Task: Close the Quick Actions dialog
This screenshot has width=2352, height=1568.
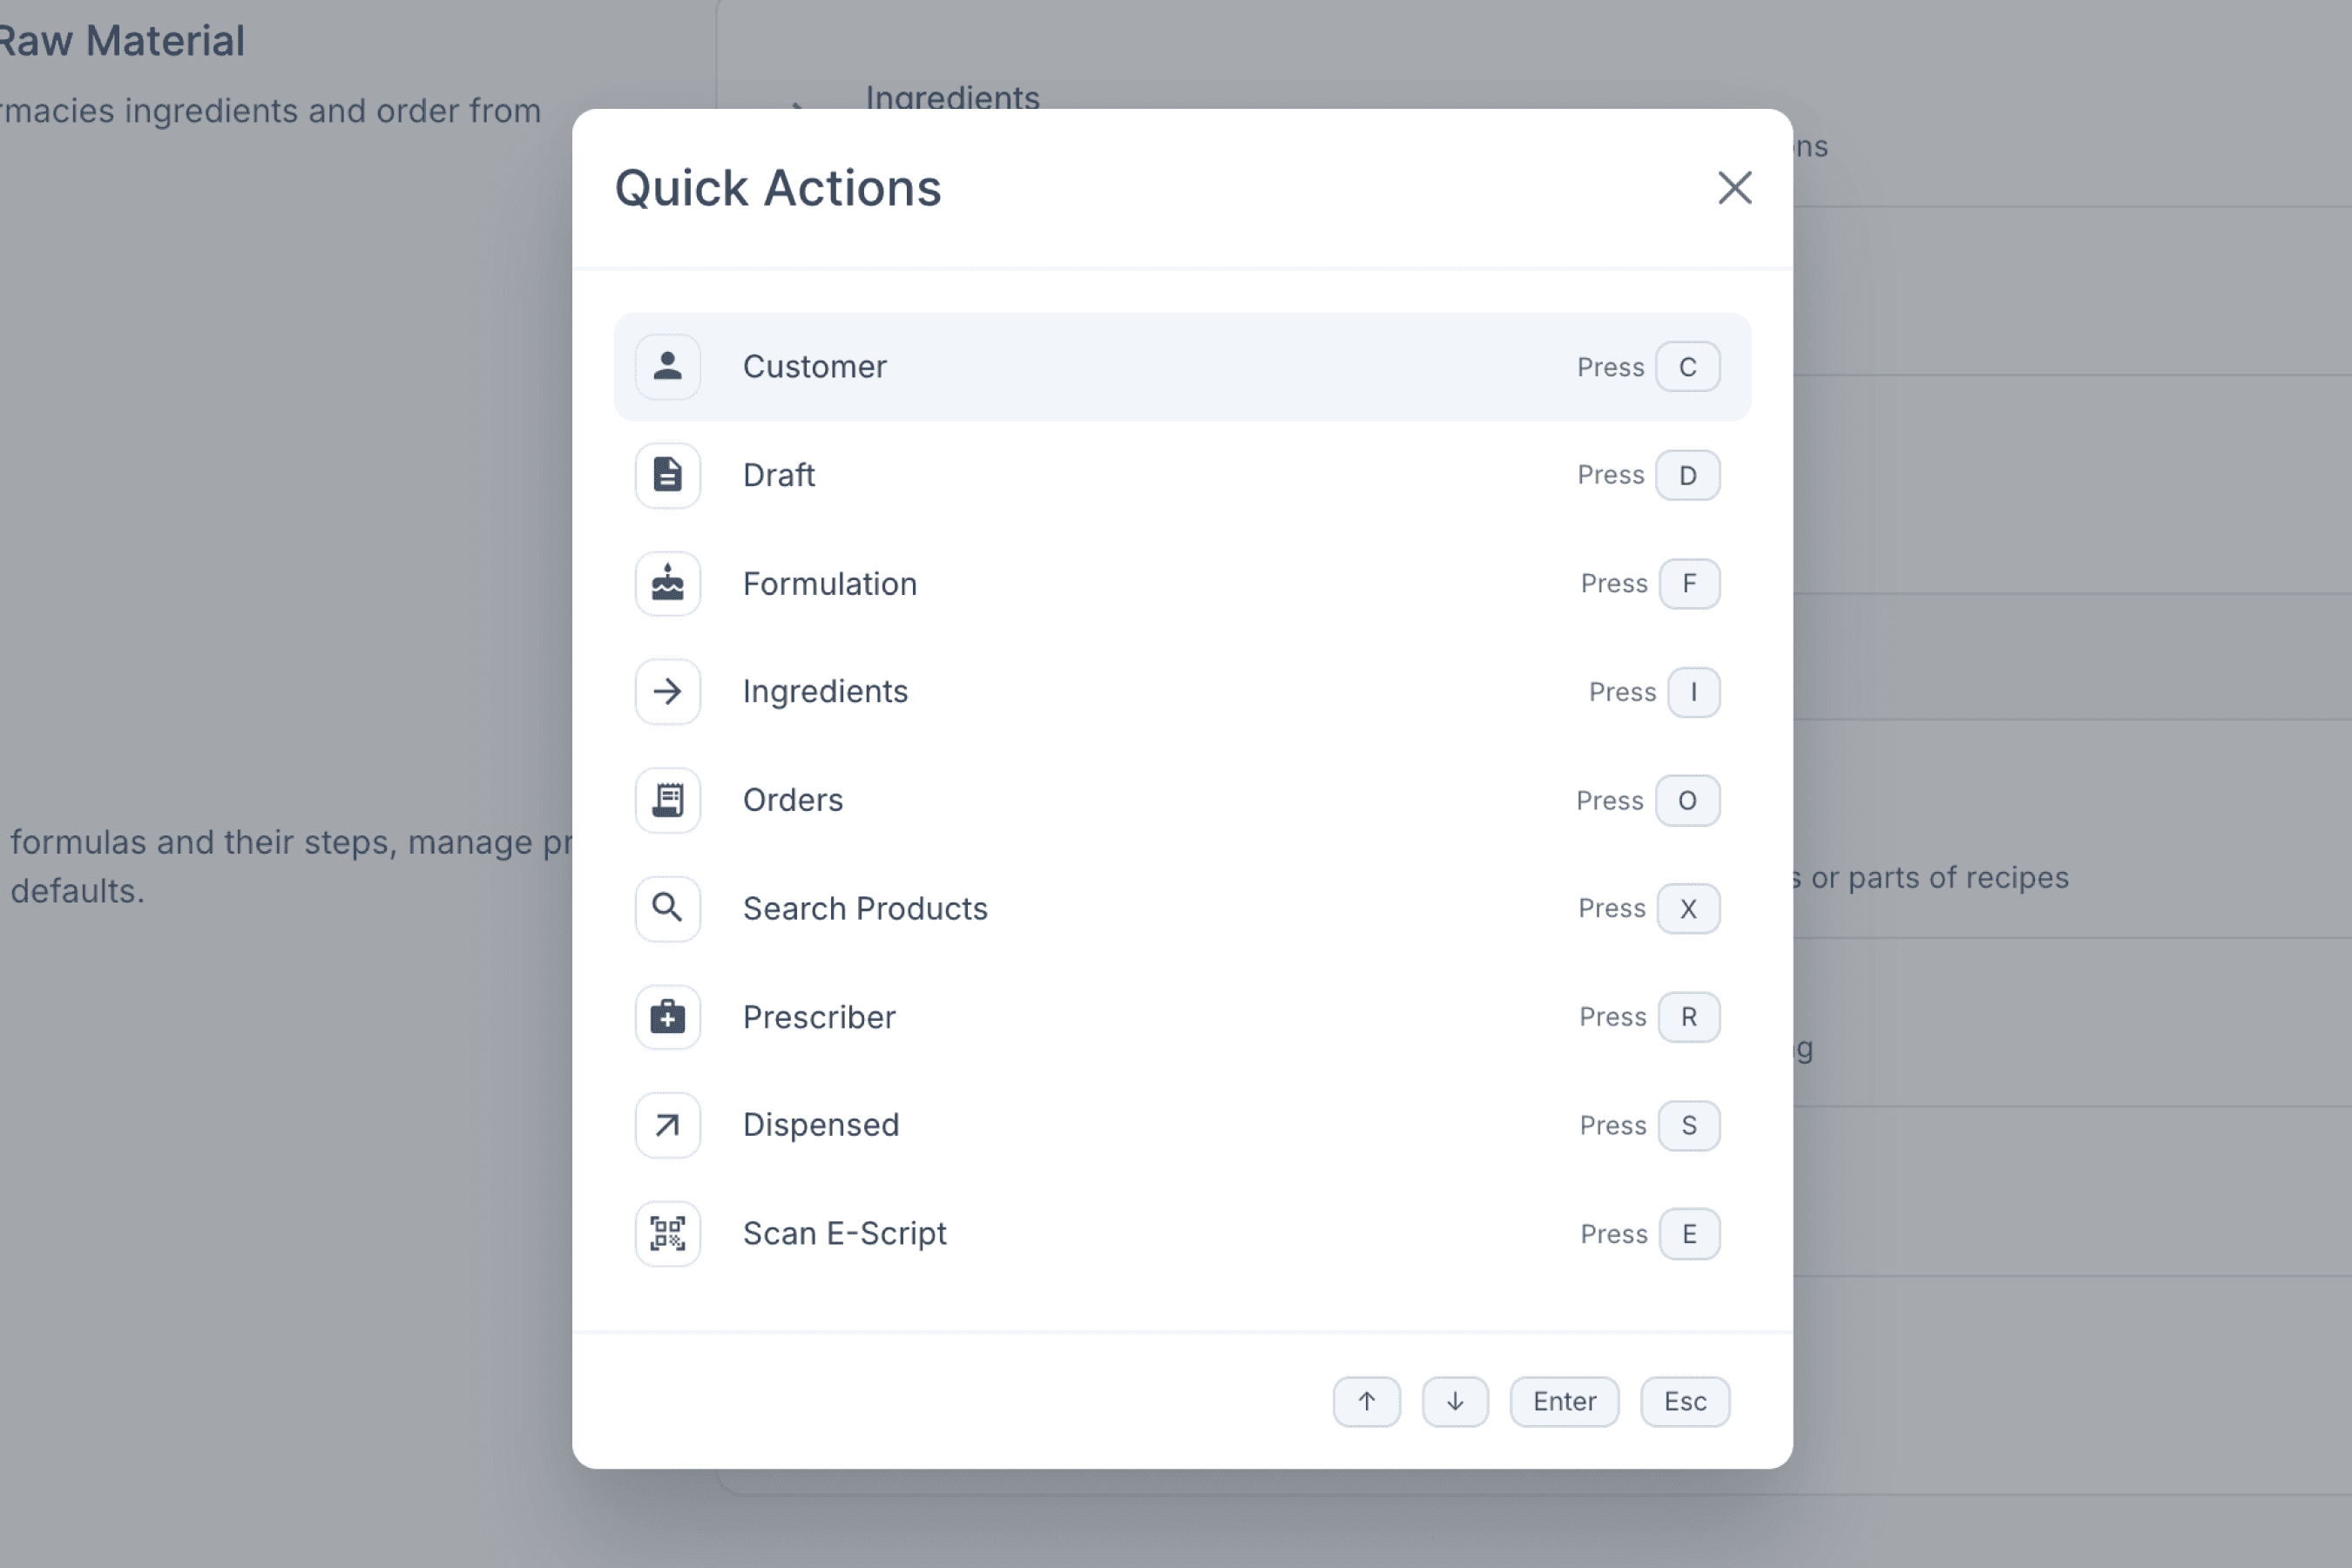Action: tap(1735, 188)
